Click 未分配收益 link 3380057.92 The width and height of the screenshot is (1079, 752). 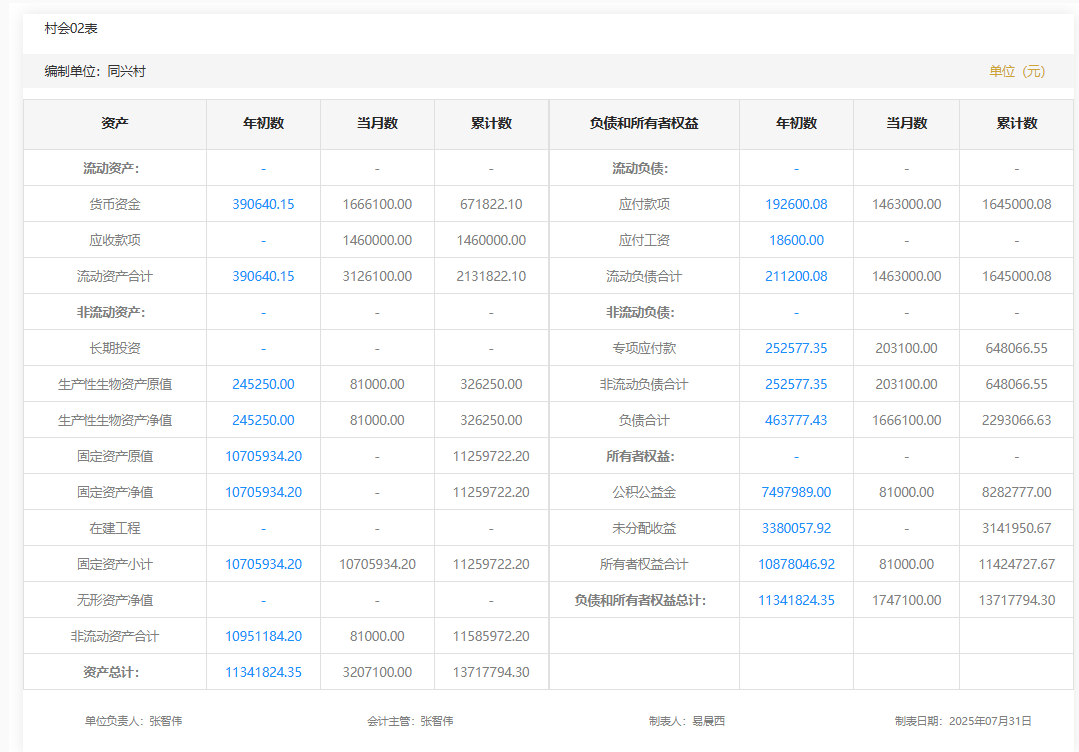(796, 528)
